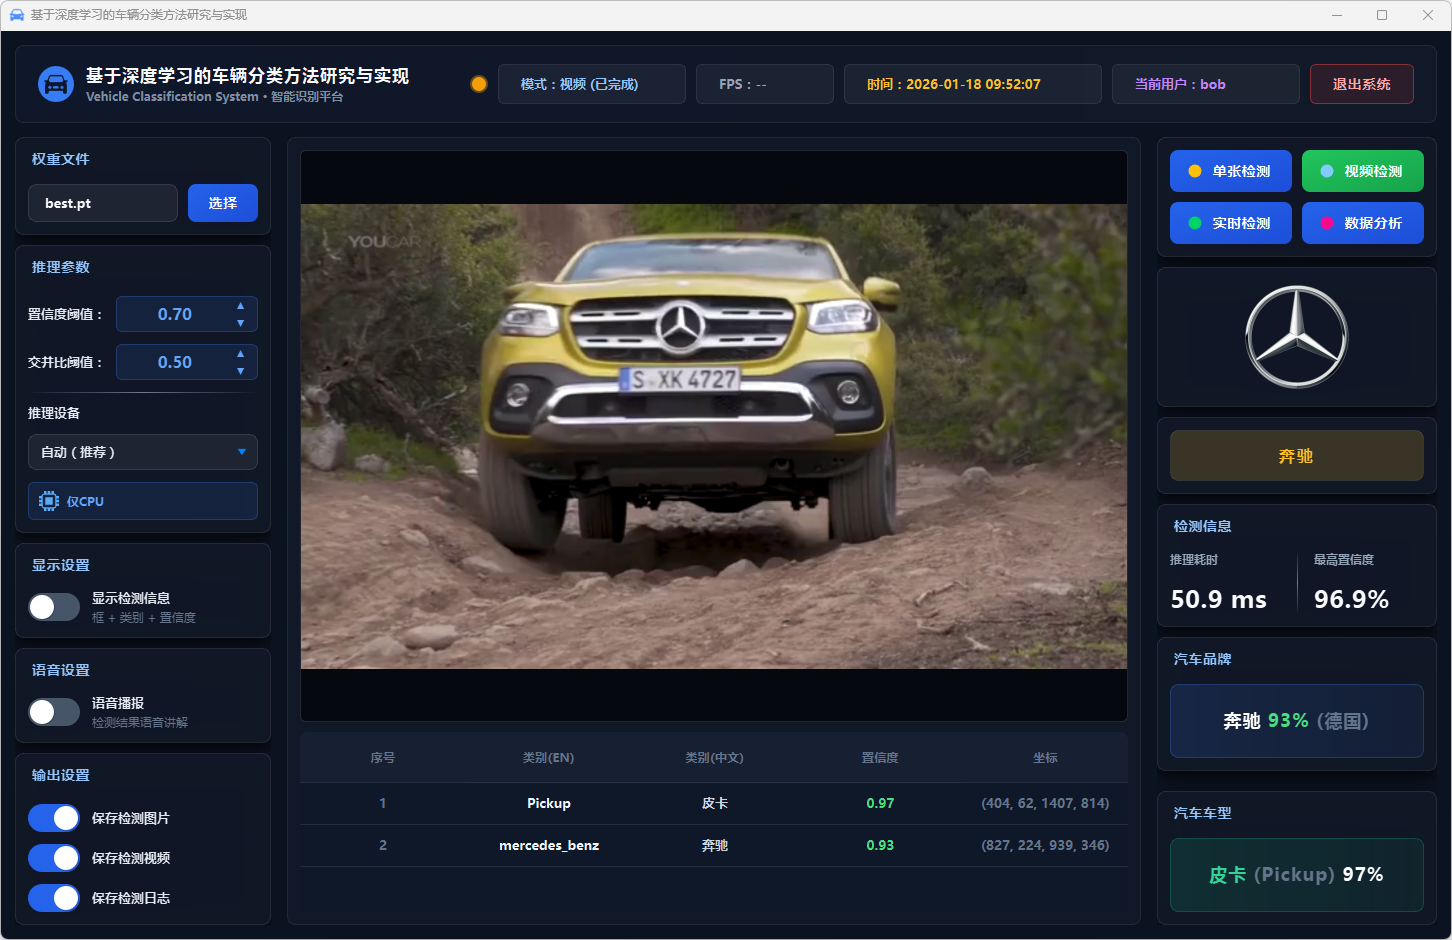Switch to 视频检测 mode
Screen dimensions: 1452x940
tap(1362, 171)
